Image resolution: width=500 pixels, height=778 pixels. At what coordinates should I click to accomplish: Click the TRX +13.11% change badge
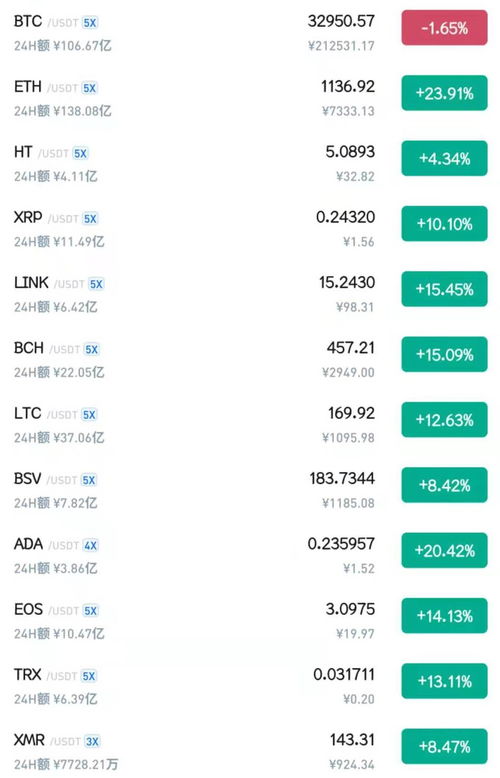pos(444,681)
